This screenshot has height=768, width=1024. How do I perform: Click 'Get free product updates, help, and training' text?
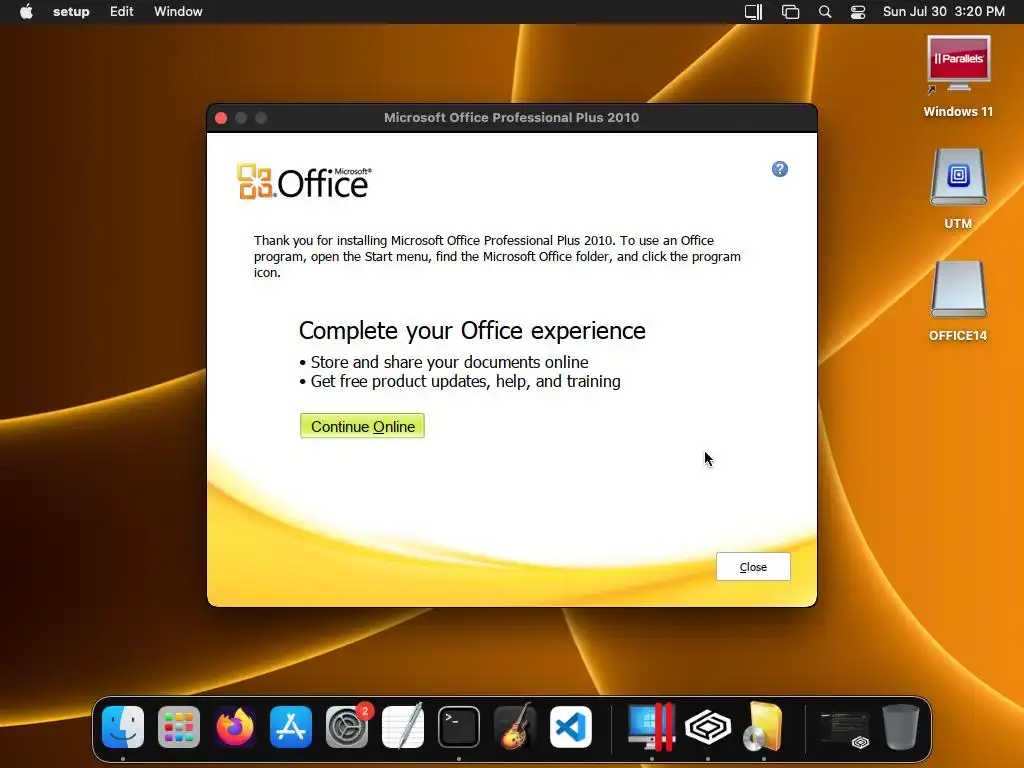click(x=466, y=381)
